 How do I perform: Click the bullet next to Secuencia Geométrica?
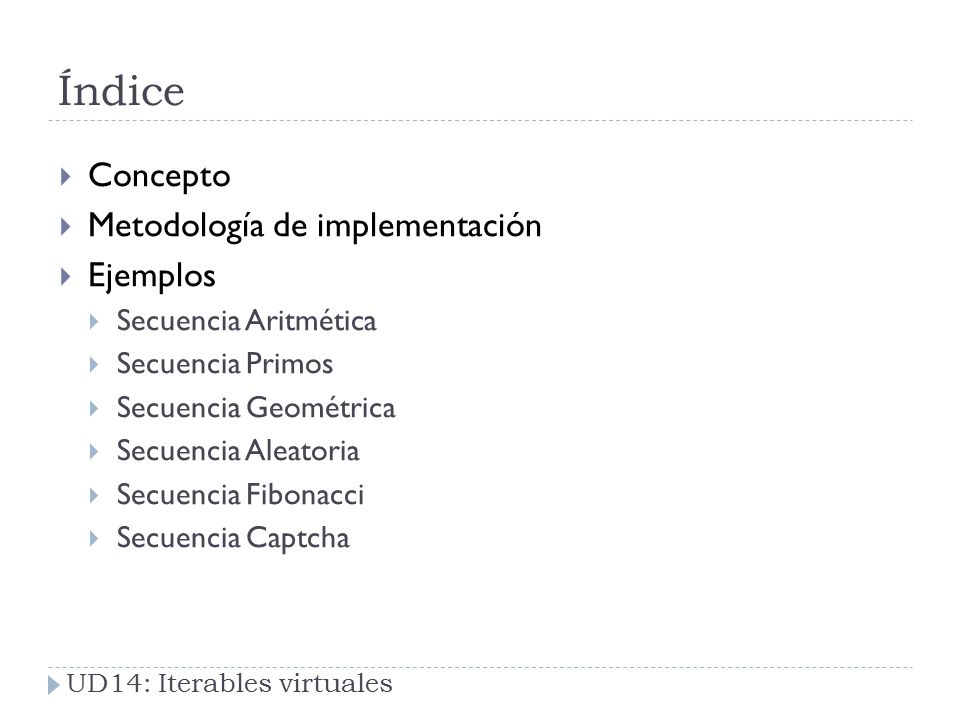(x=94, y=409)
